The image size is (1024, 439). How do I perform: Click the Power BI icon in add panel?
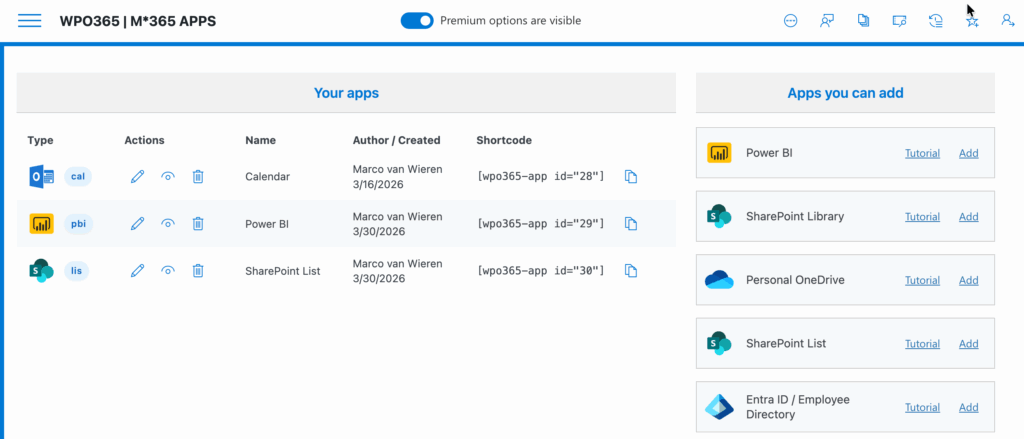point(719,153)
